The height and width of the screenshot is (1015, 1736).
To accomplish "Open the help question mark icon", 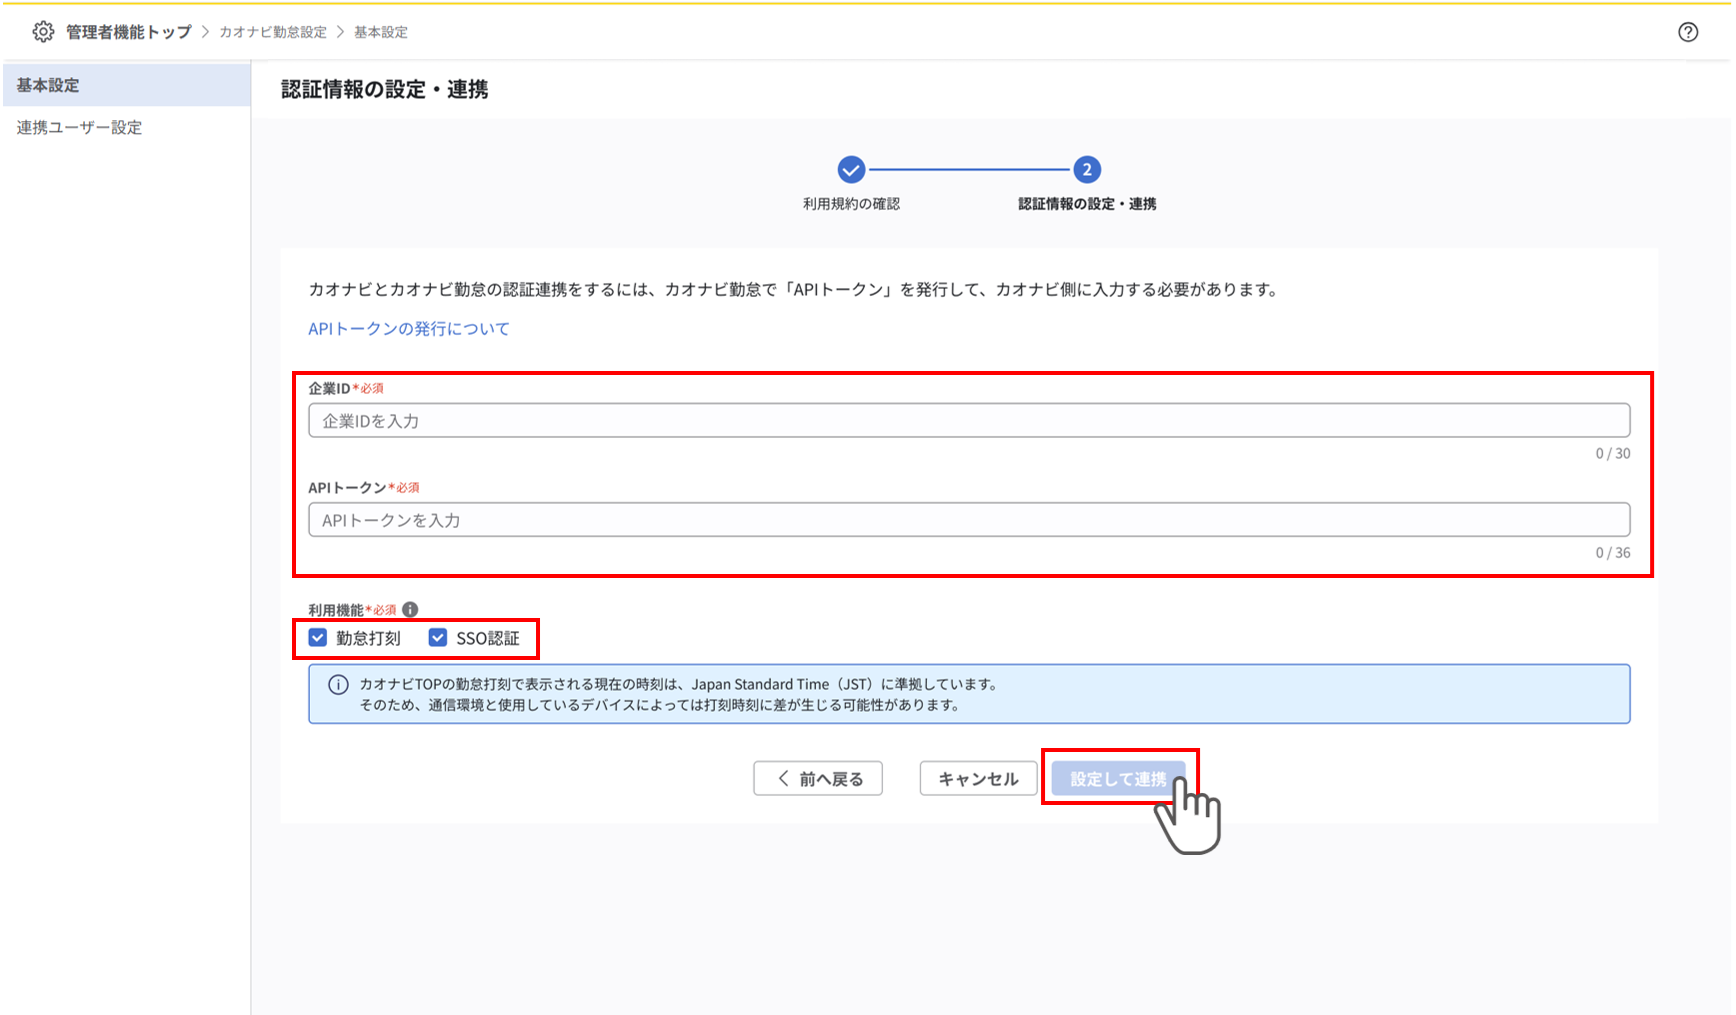I will coord(1688,32).
